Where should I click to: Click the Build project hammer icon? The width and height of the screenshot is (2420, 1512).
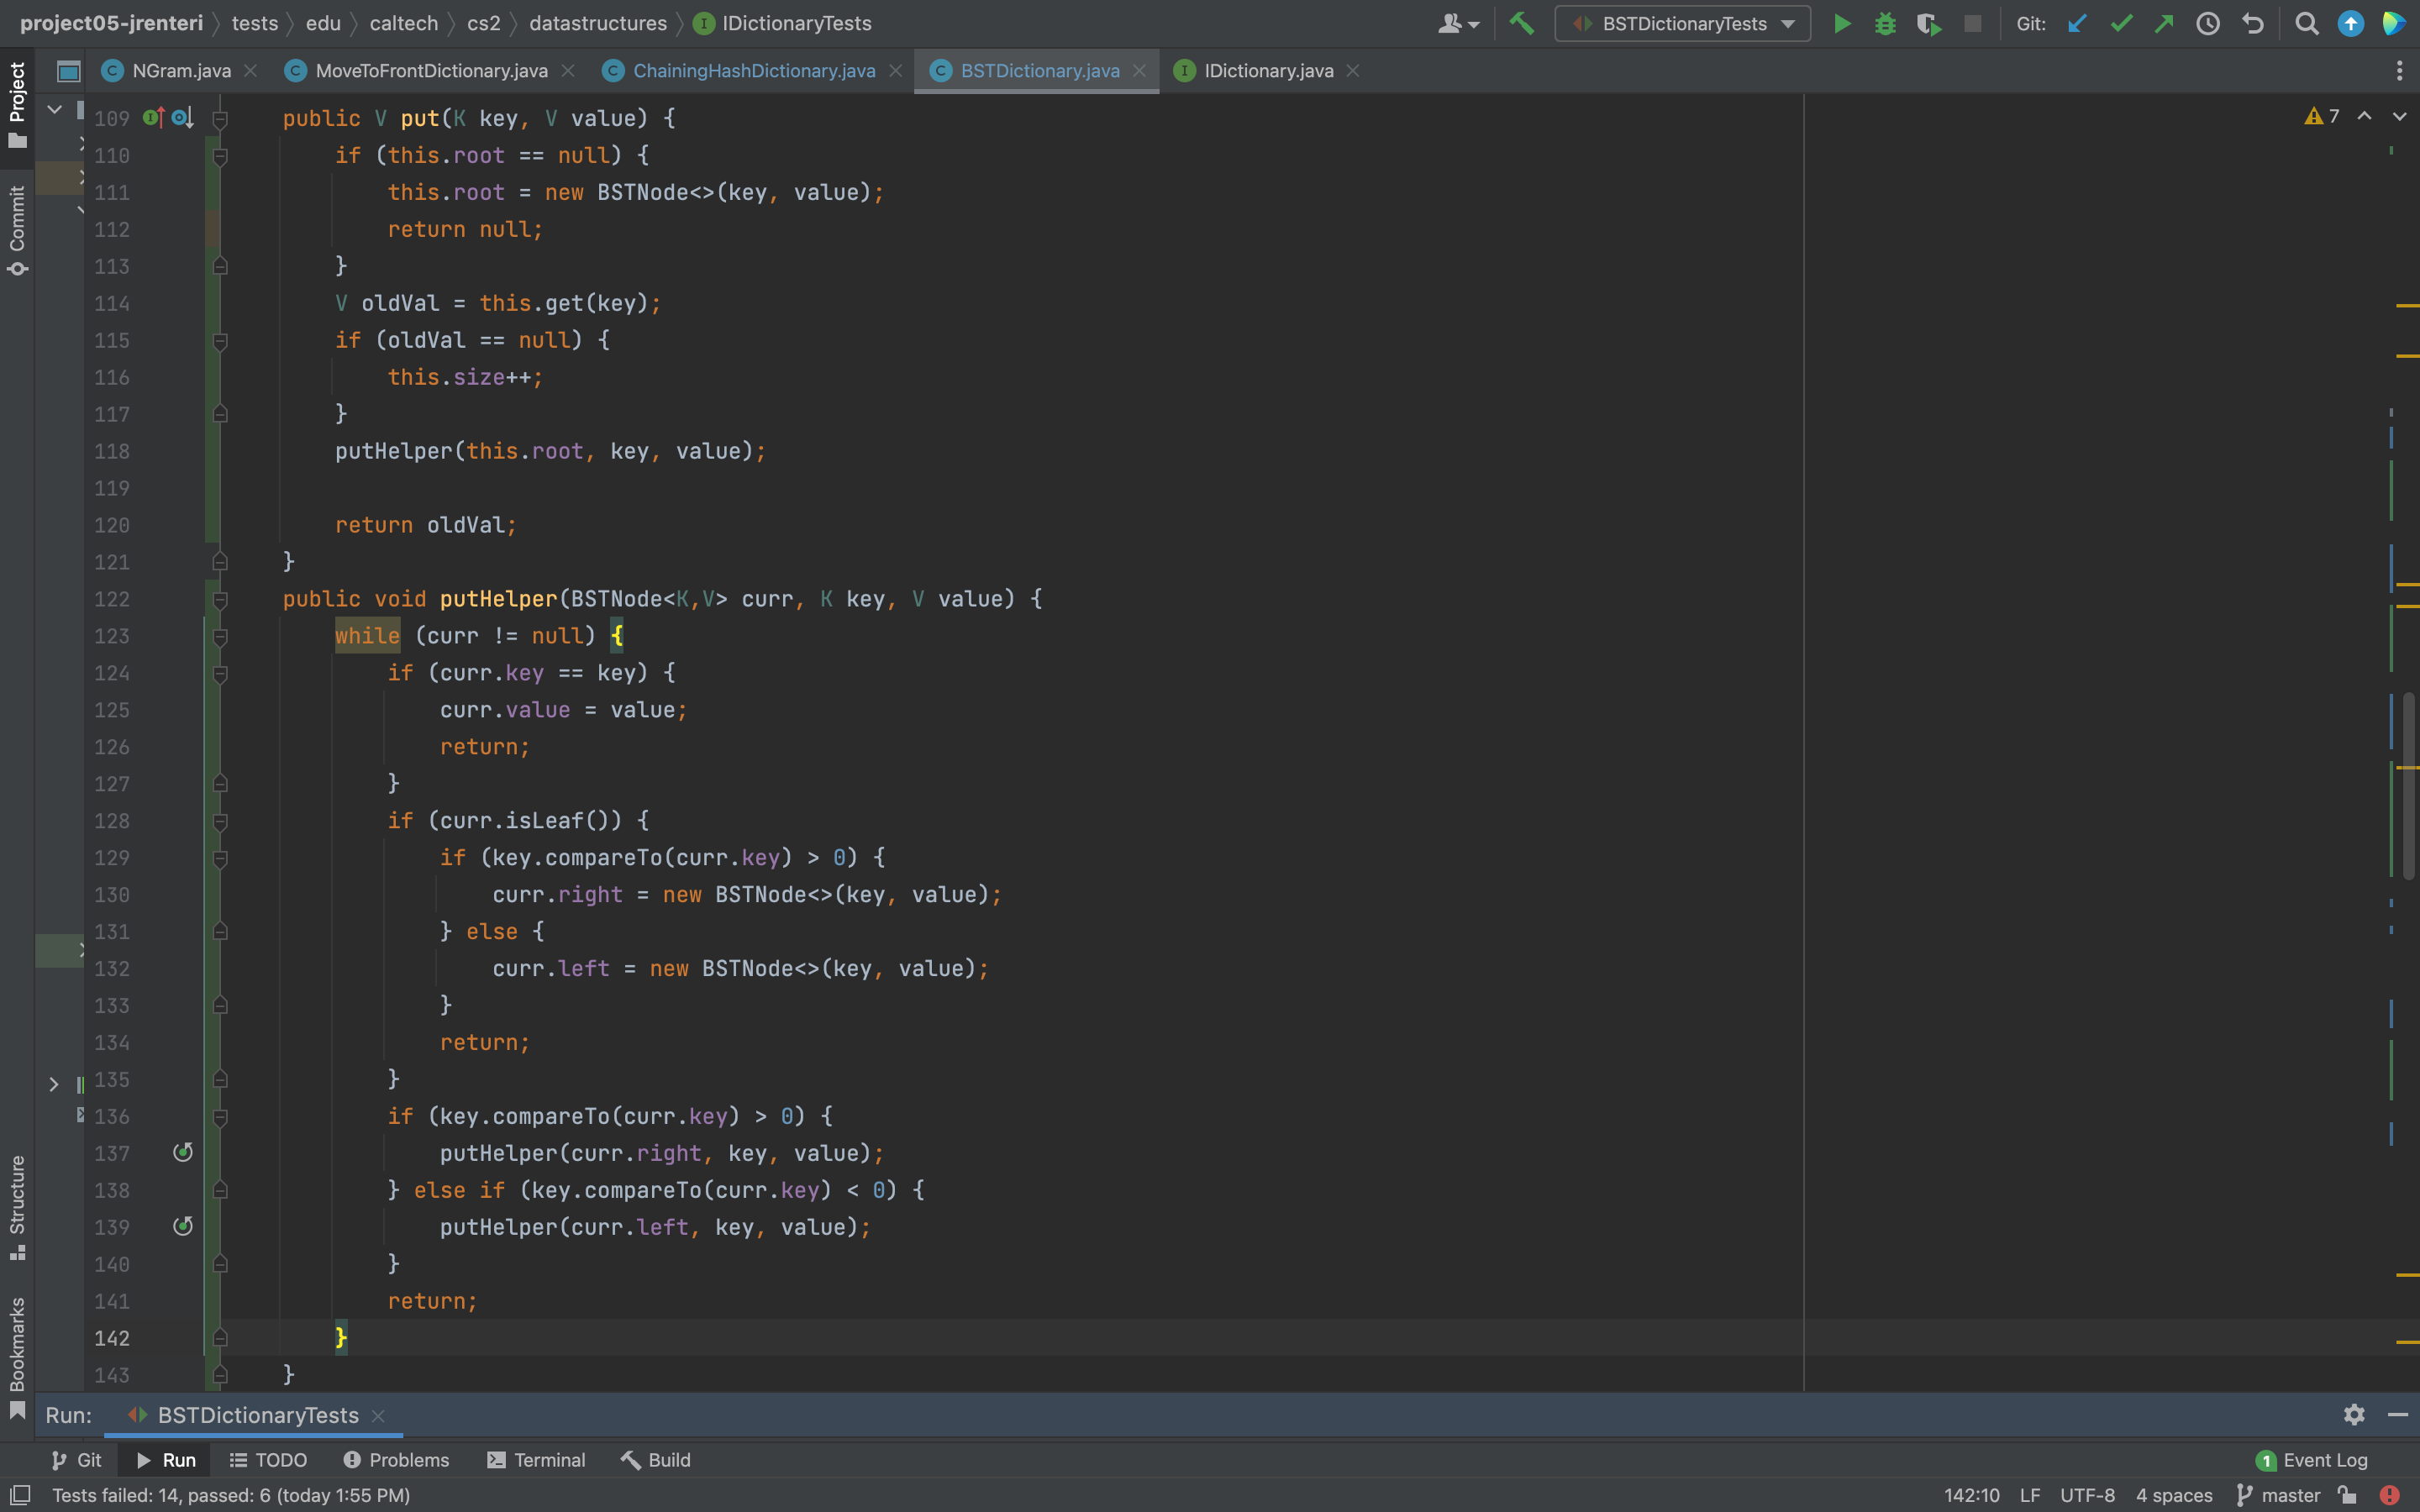click(x=1521, y=24)
